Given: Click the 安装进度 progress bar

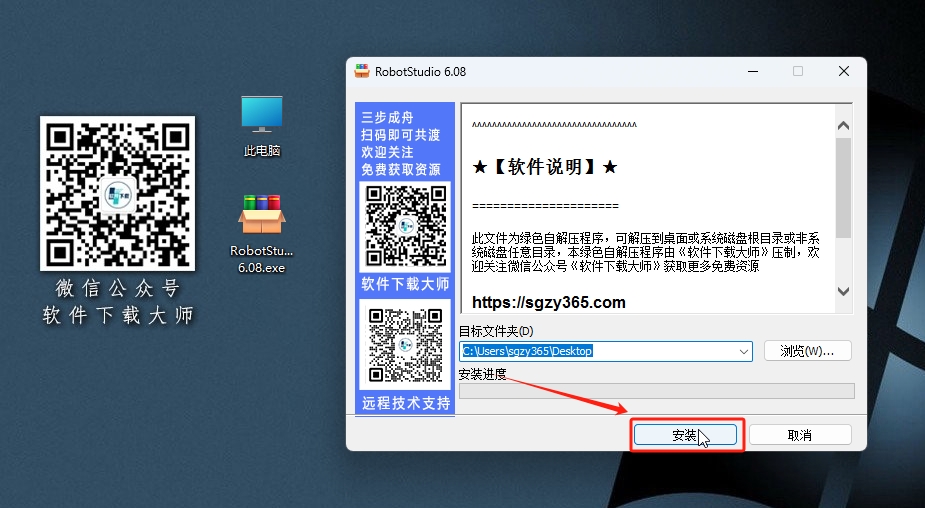Looking at the screenshot, I should [x=657, y=391].
